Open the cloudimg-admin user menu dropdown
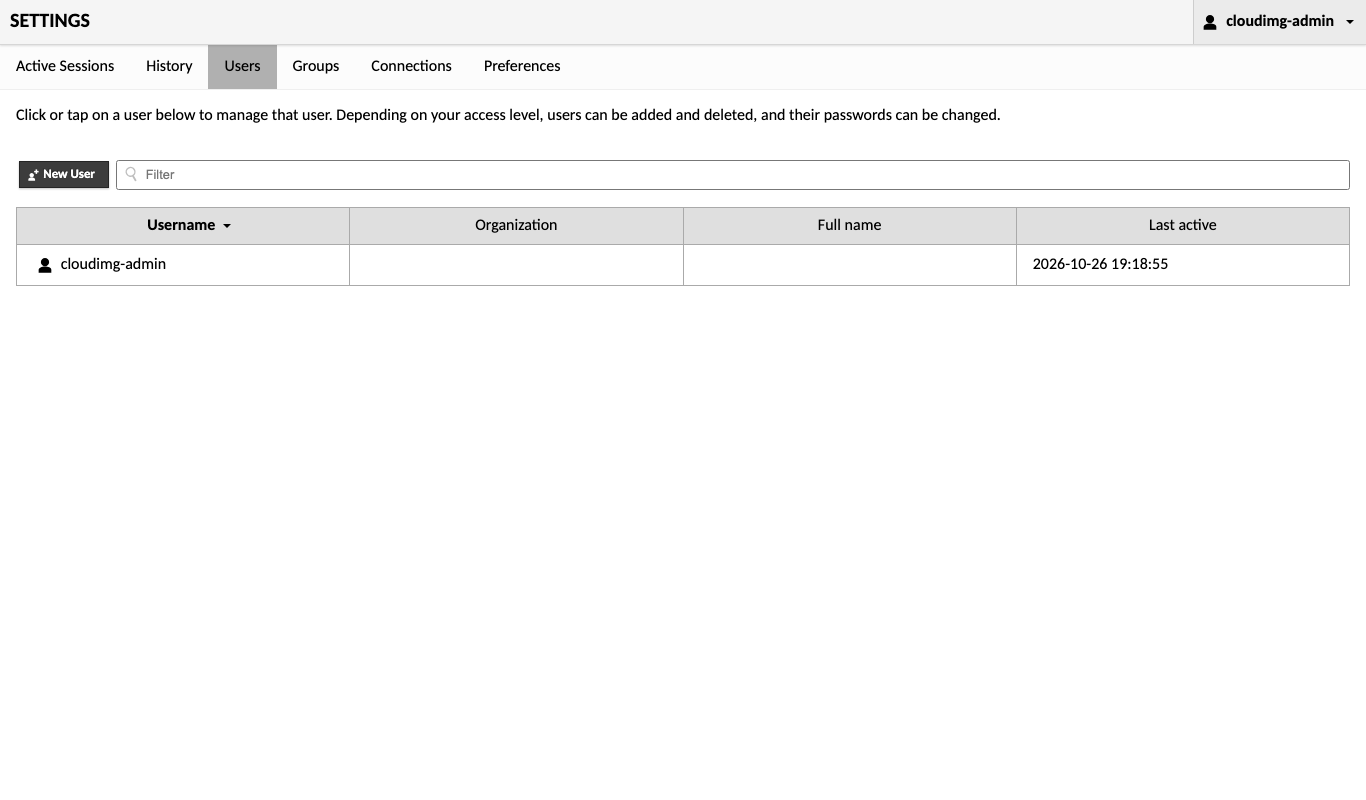The image size is (1366, 800). click(x=1279, y=22)
